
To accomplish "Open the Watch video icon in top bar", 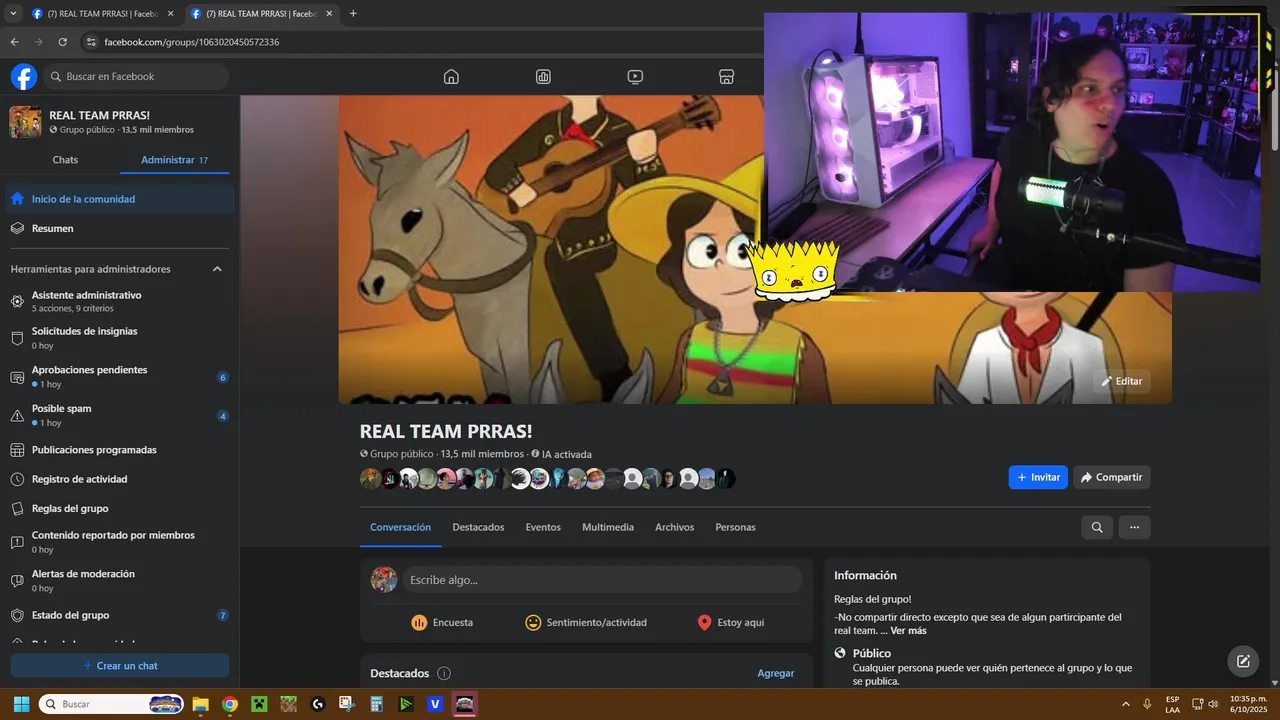I will (635, 77).
